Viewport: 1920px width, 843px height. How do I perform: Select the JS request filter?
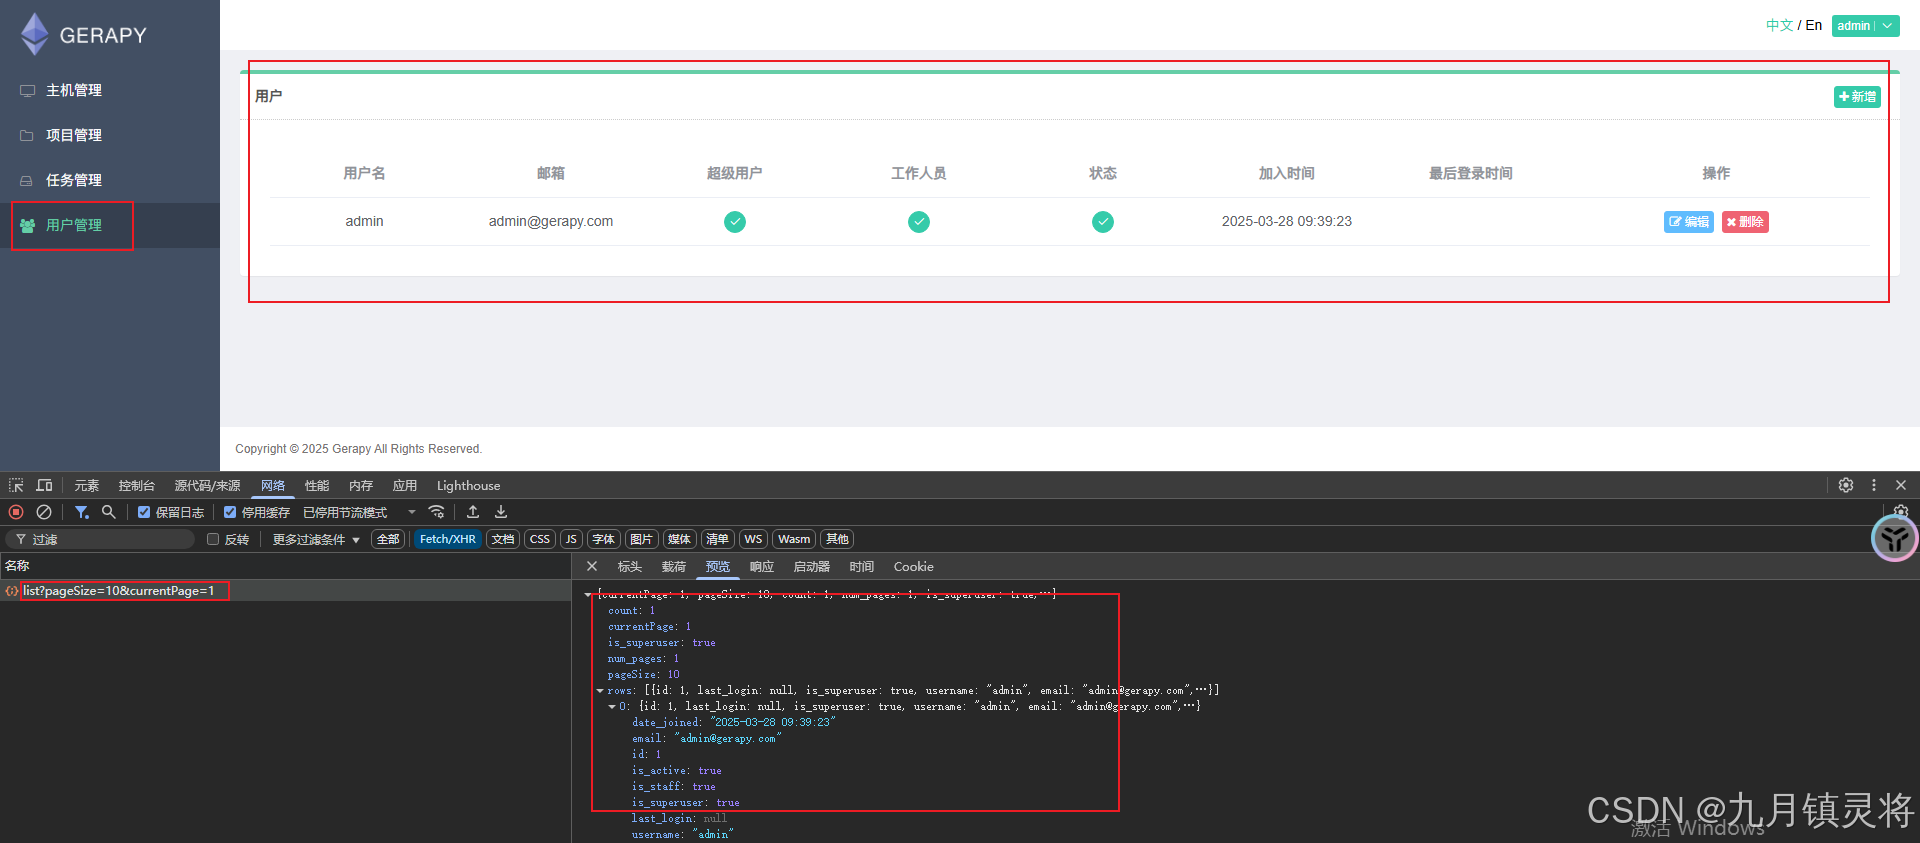click(571, 539)
